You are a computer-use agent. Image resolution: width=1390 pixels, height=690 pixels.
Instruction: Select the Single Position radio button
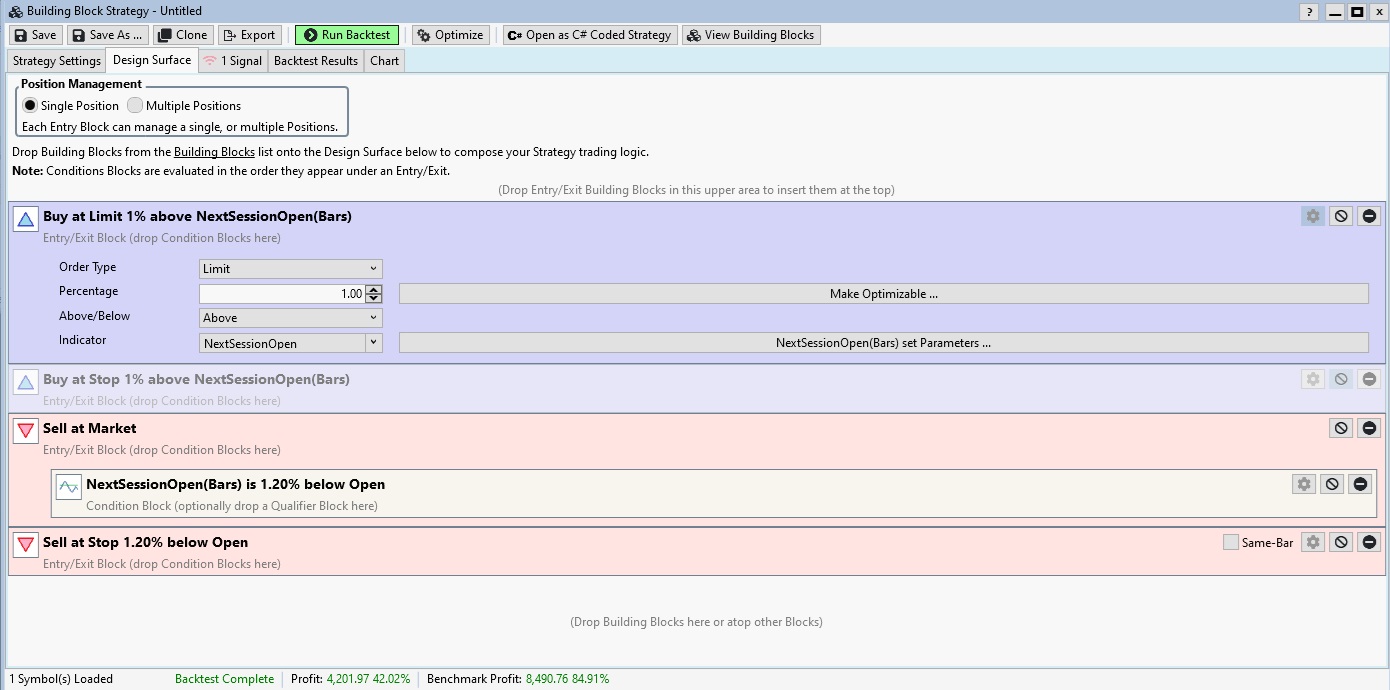tap(30, 105)
